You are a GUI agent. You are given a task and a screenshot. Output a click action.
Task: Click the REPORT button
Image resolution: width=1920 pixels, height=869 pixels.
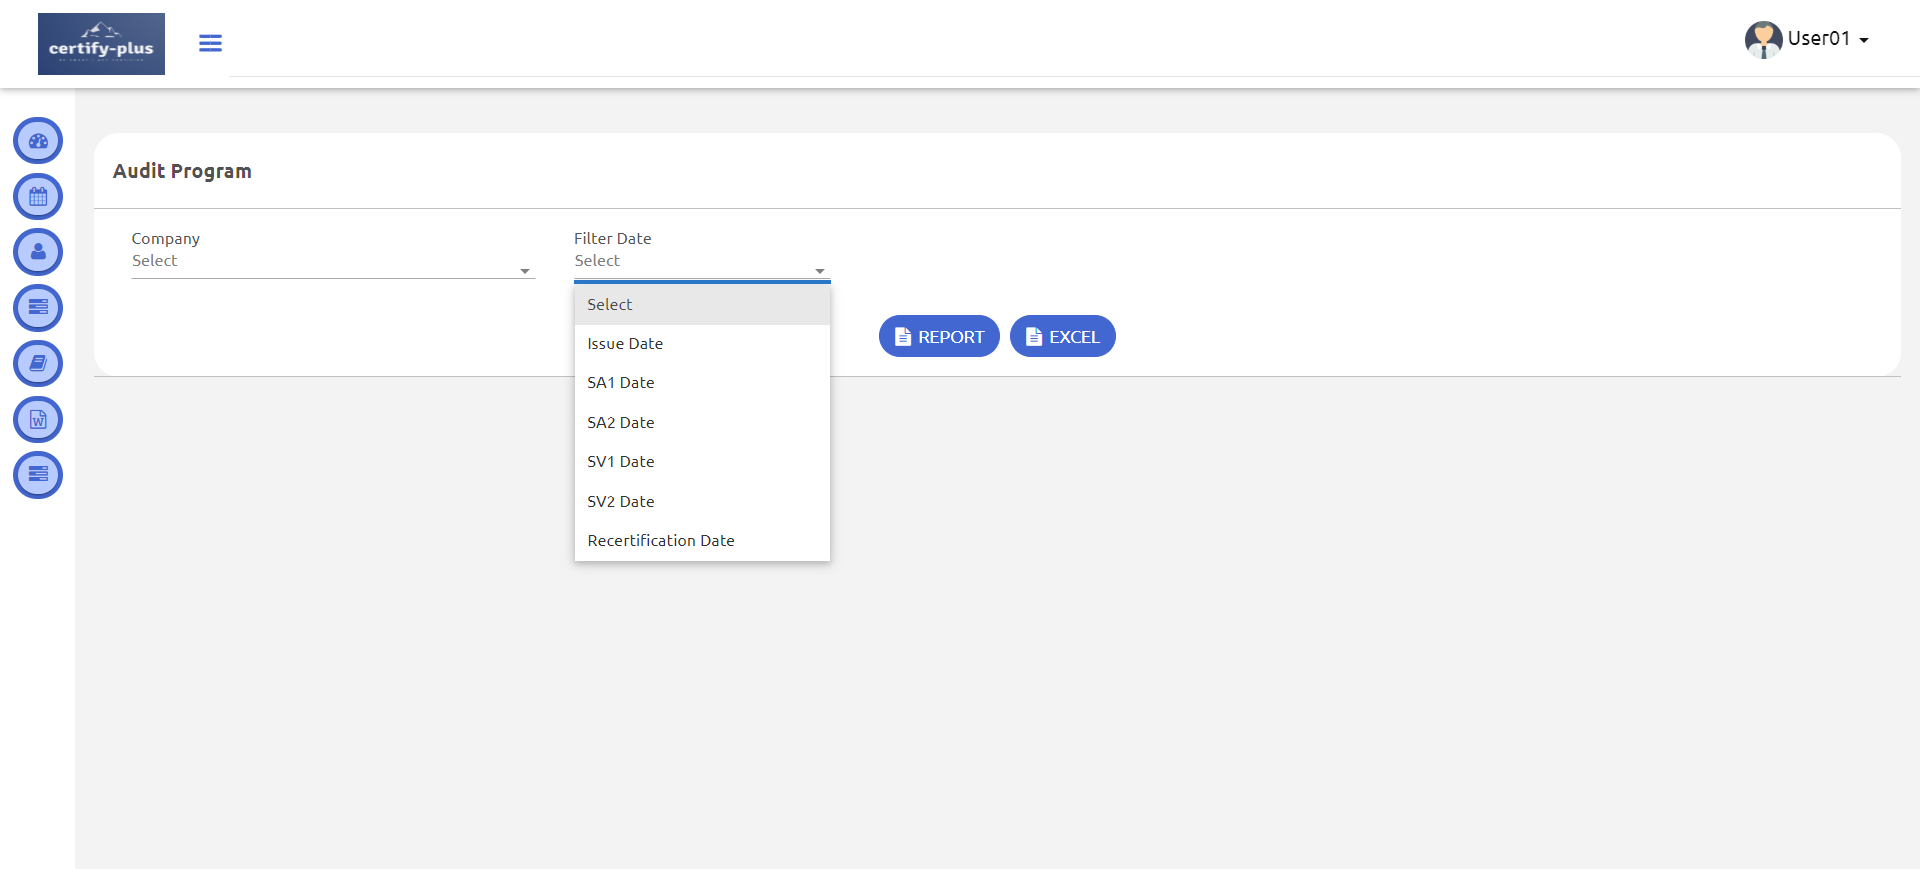[939, 337]
